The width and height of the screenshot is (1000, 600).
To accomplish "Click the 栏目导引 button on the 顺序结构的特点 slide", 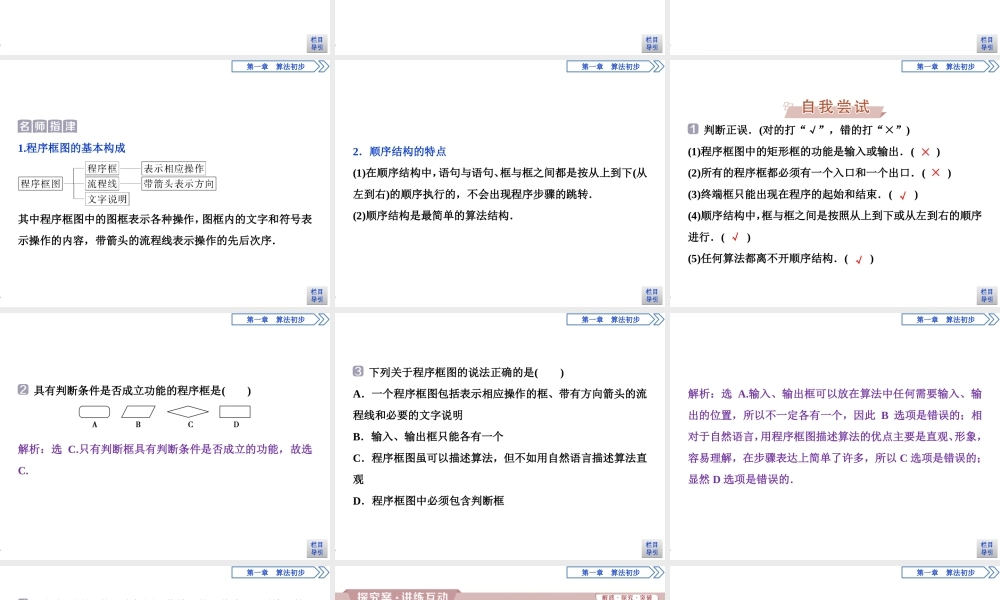I will click(x=651, y=295).
